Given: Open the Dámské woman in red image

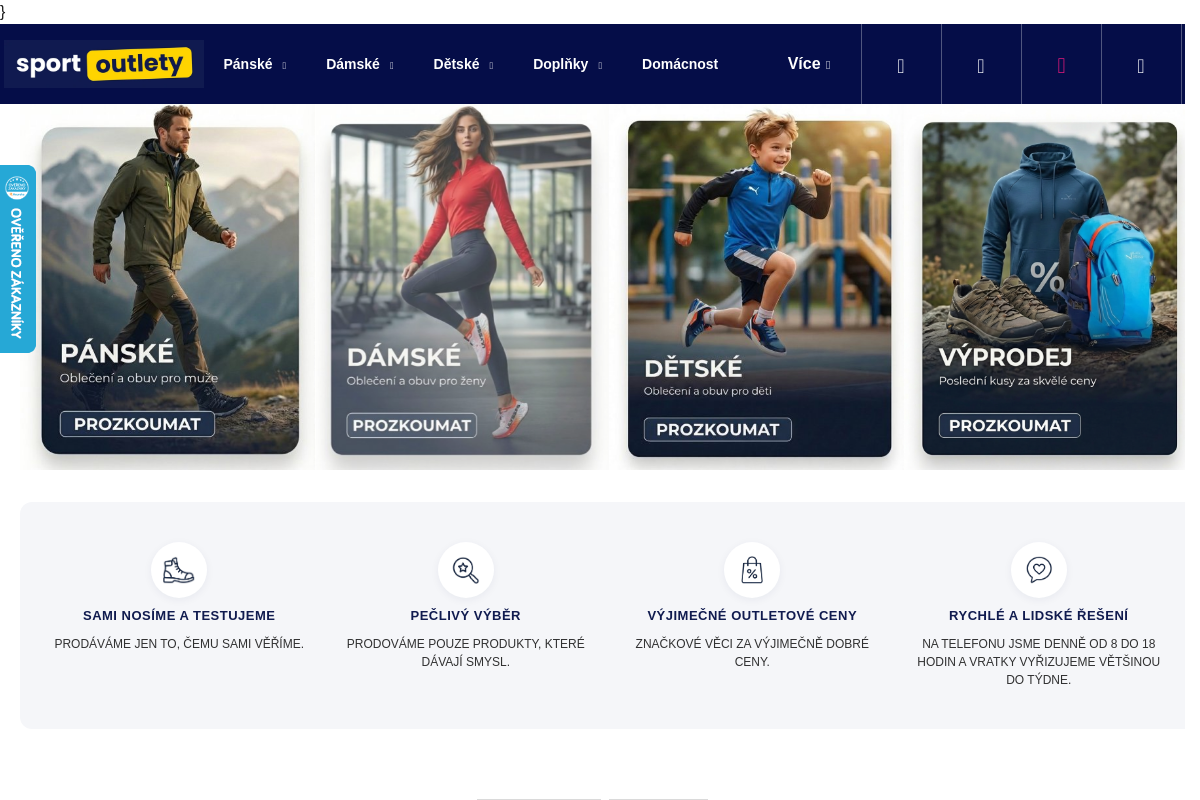Looking at the screenshot, I should (x=461, y=288).
